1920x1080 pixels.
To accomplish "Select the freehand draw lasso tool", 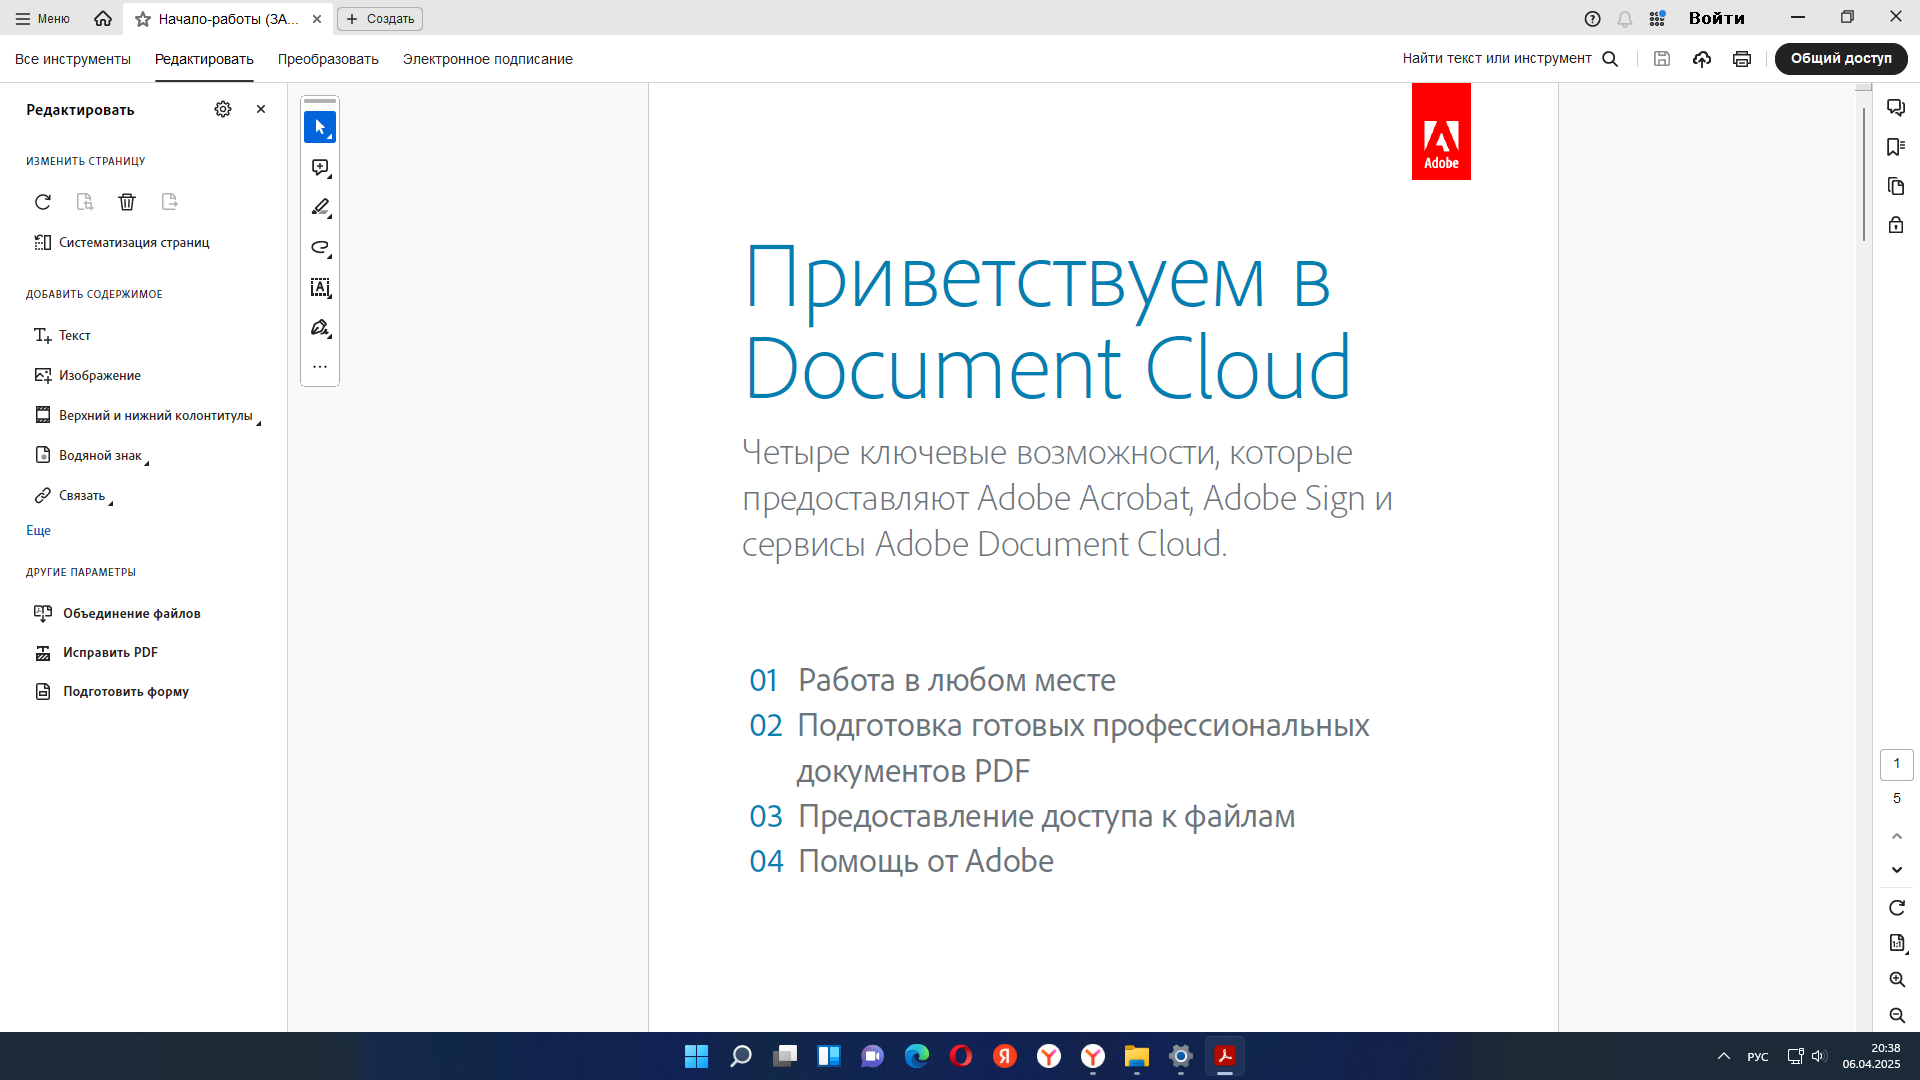I will 320,247.
